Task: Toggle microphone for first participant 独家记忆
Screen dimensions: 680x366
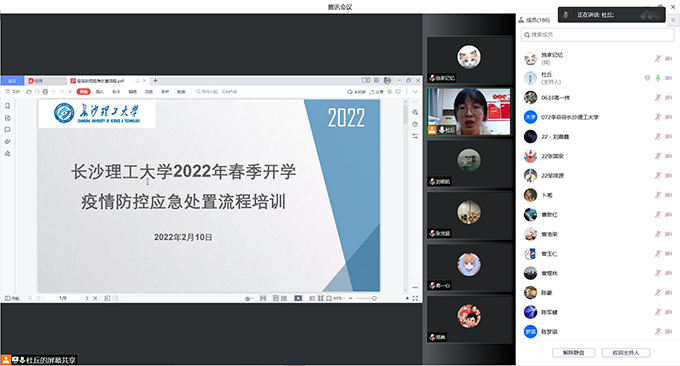Action: tap(658, 59)
